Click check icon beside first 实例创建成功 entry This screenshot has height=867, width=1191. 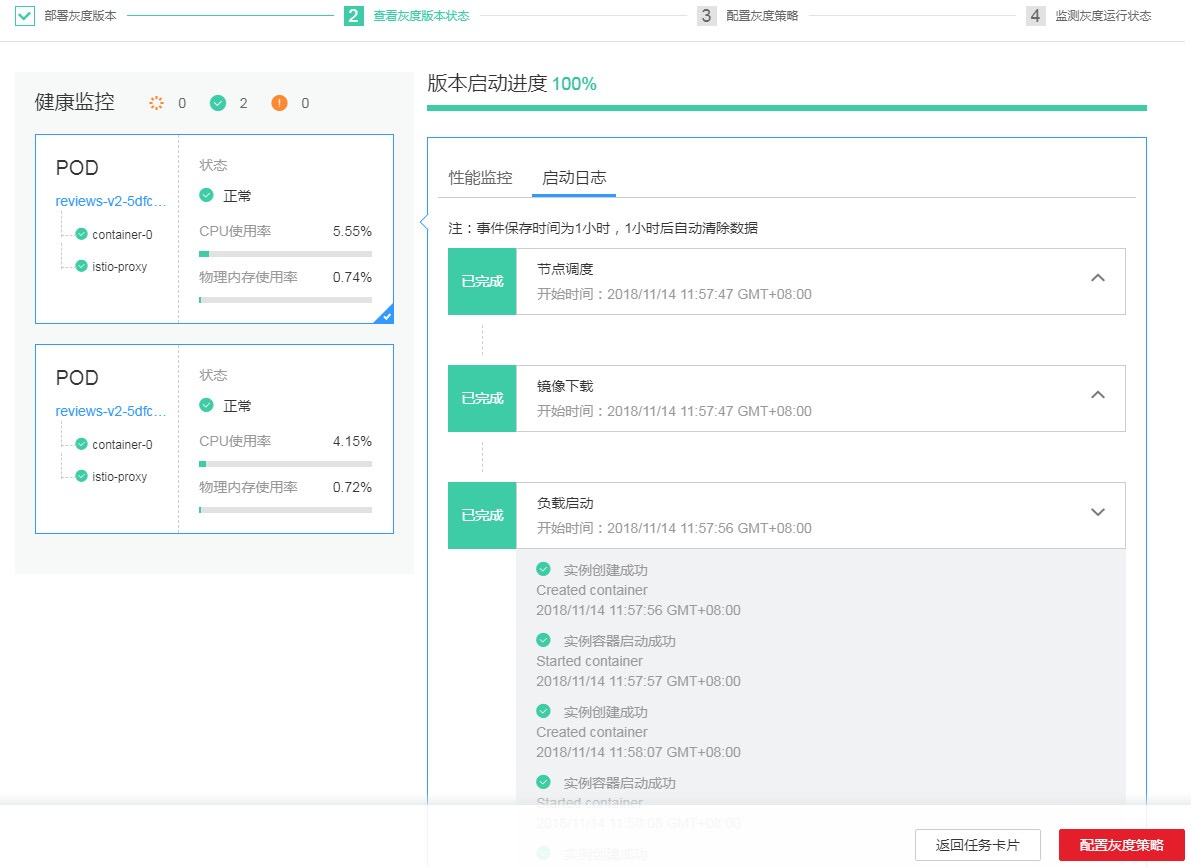click(543, 568)
